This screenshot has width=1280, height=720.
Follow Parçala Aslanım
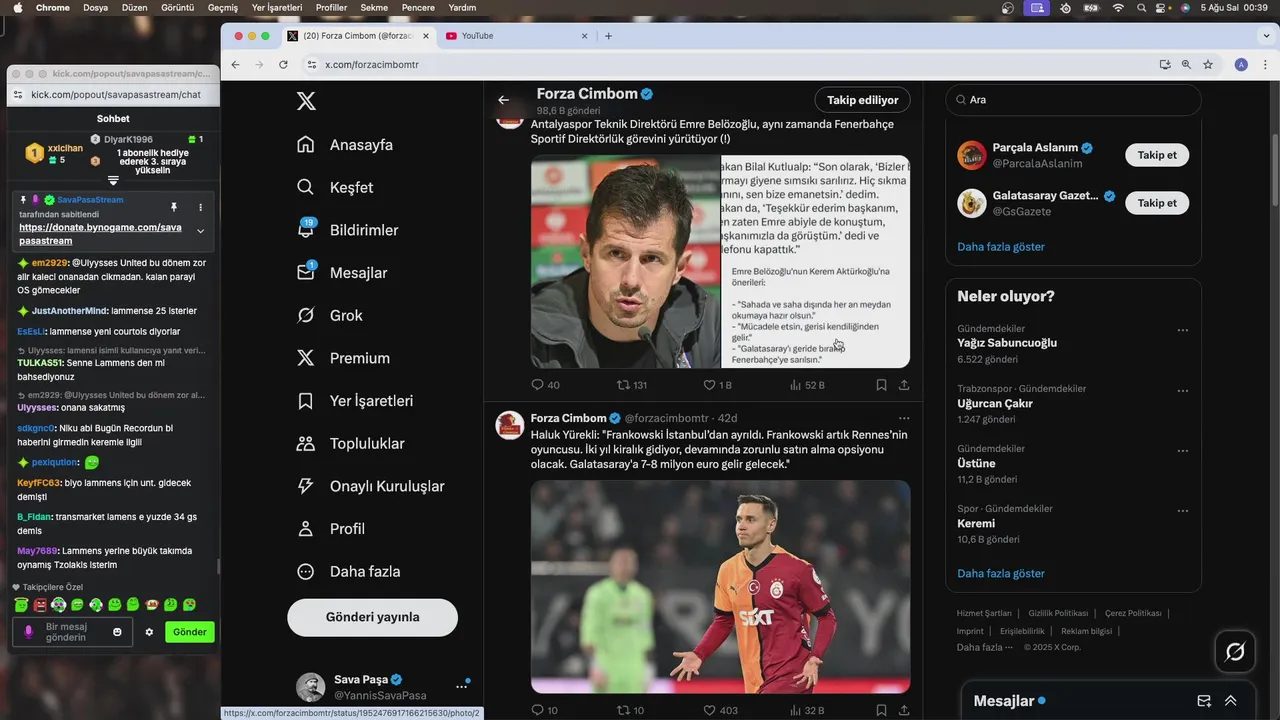click(x=1157, y=155)
